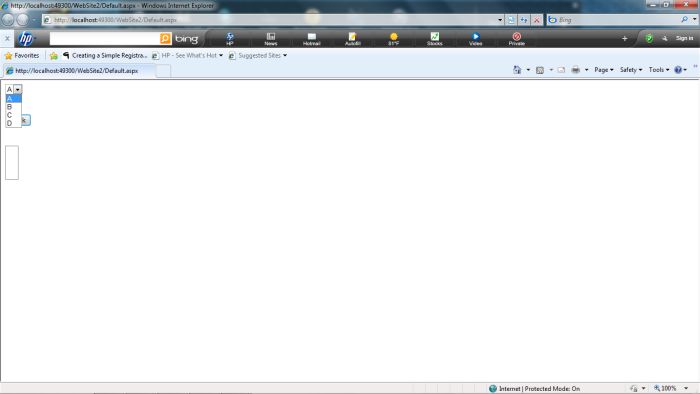Click the bing logo on toolbar
This screenshot has width=700, height=394.
187,39
